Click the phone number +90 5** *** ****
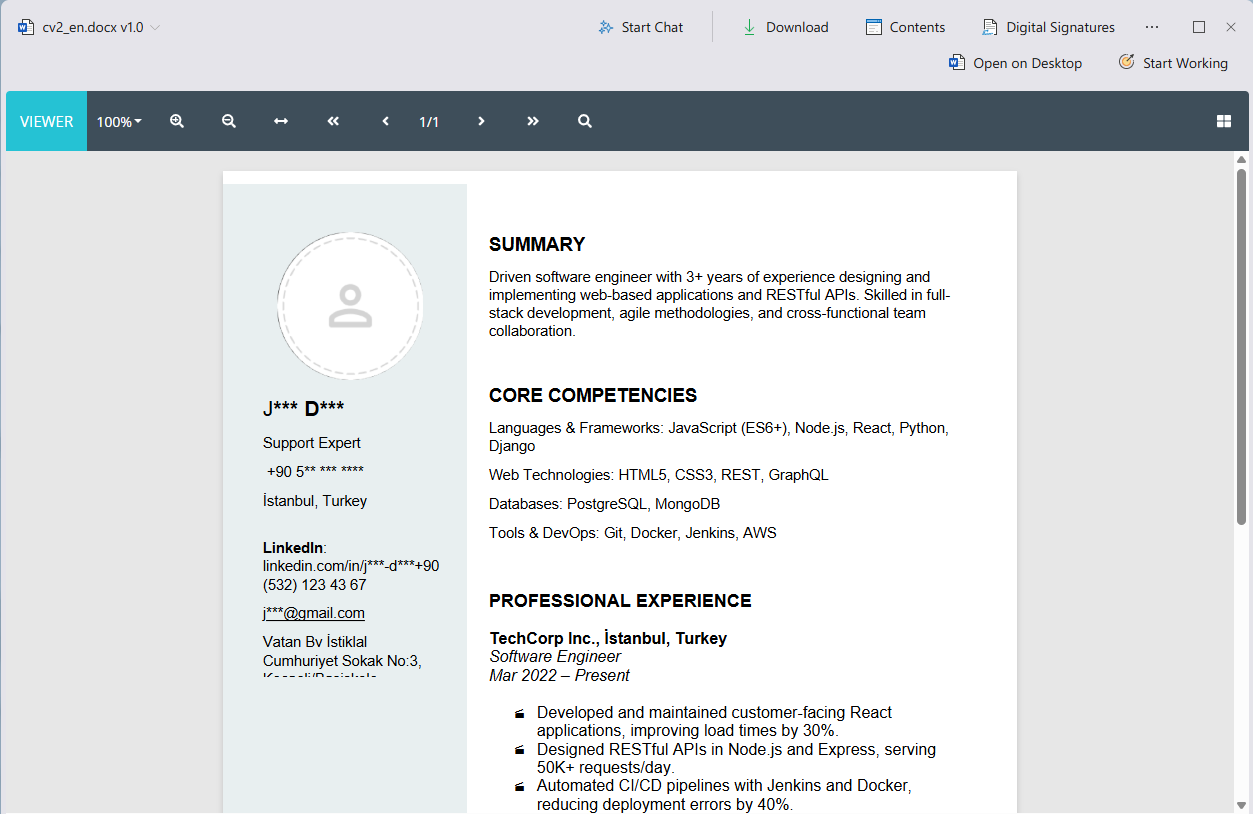Image resolution: width=1253 pixels, height=814 pixels. click(315, 472)
